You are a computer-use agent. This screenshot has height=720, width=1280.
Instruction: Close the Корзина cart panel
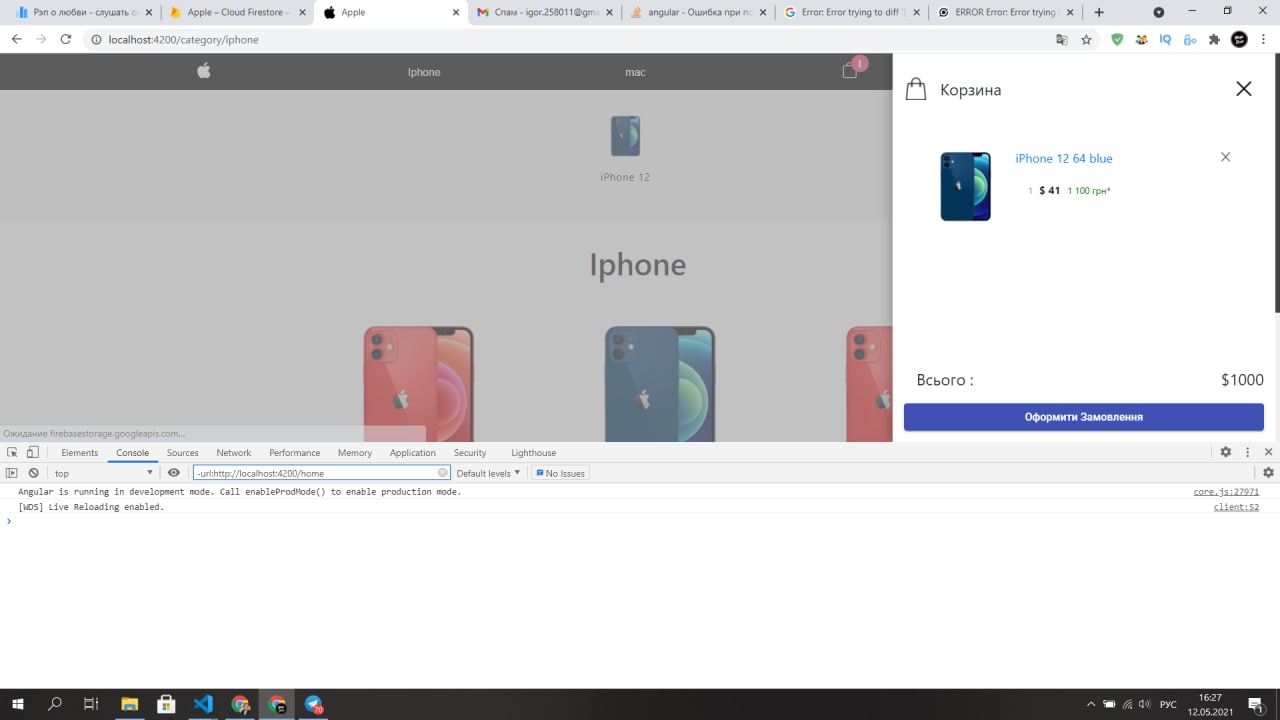1244,89
